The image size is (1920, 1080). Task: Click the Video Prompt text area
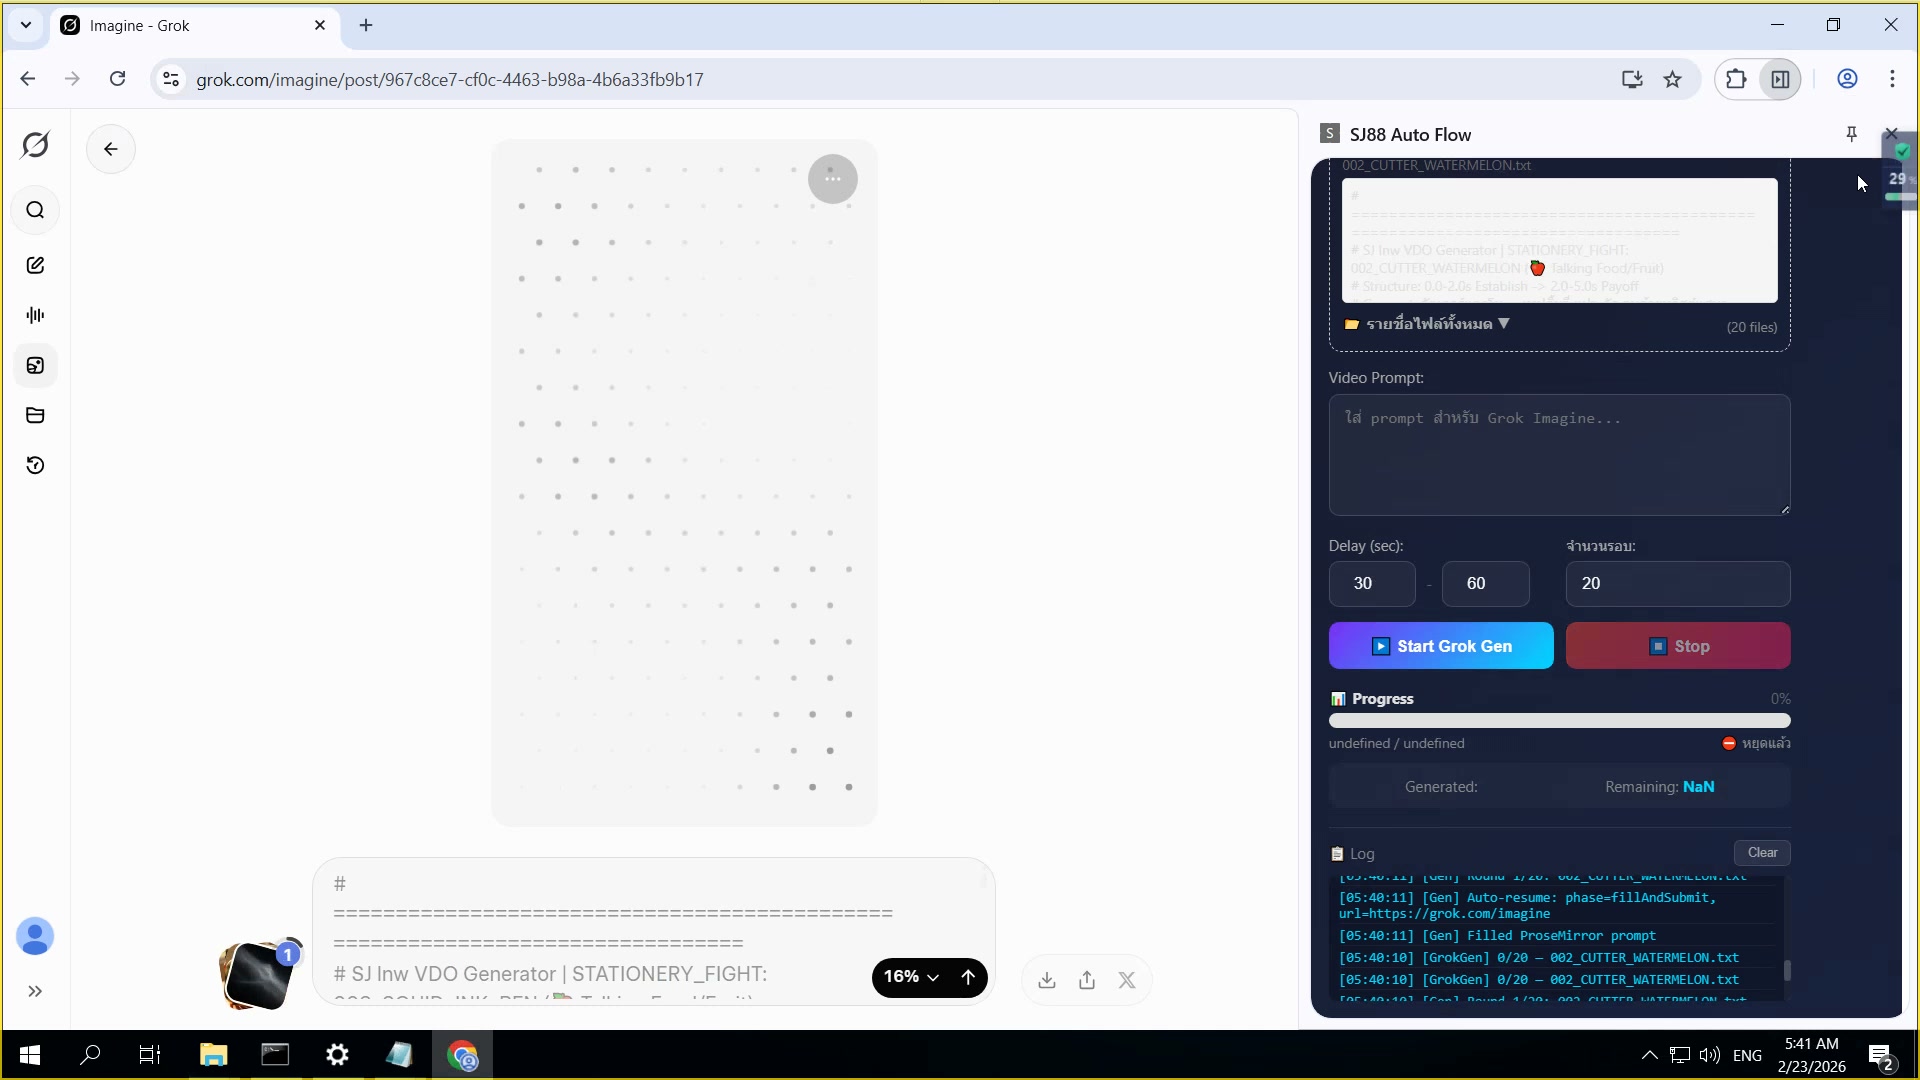coord(1558,455)
